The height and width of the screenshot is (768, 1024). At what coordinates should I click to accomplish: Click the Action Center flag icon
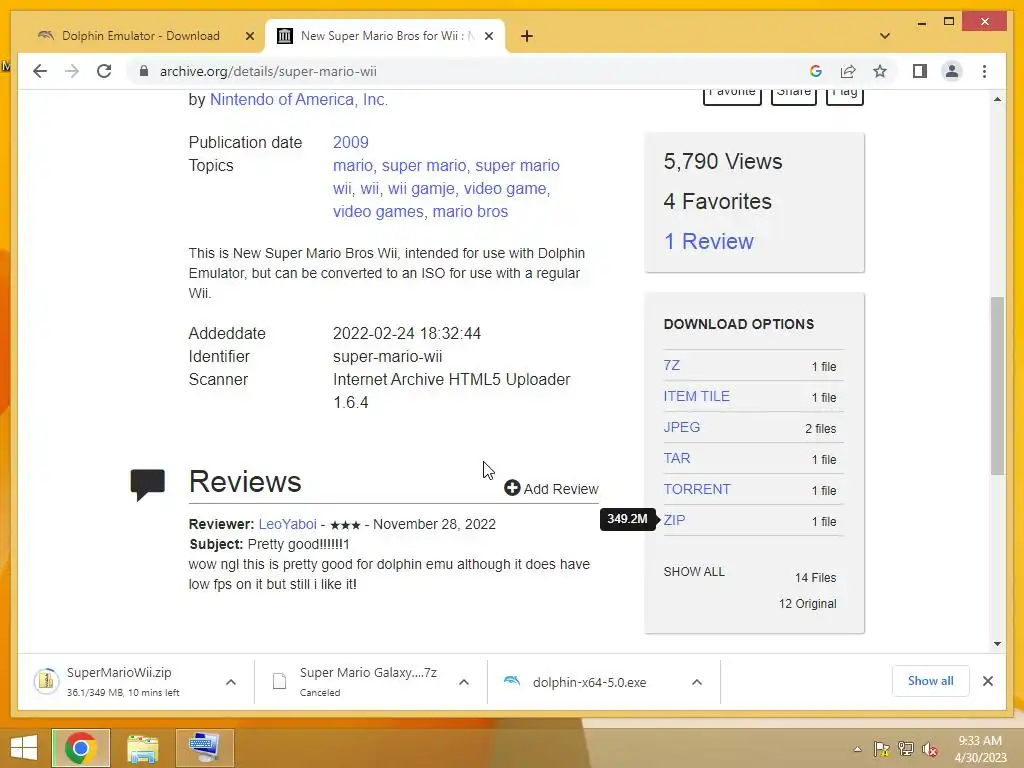tap(881, 749)
